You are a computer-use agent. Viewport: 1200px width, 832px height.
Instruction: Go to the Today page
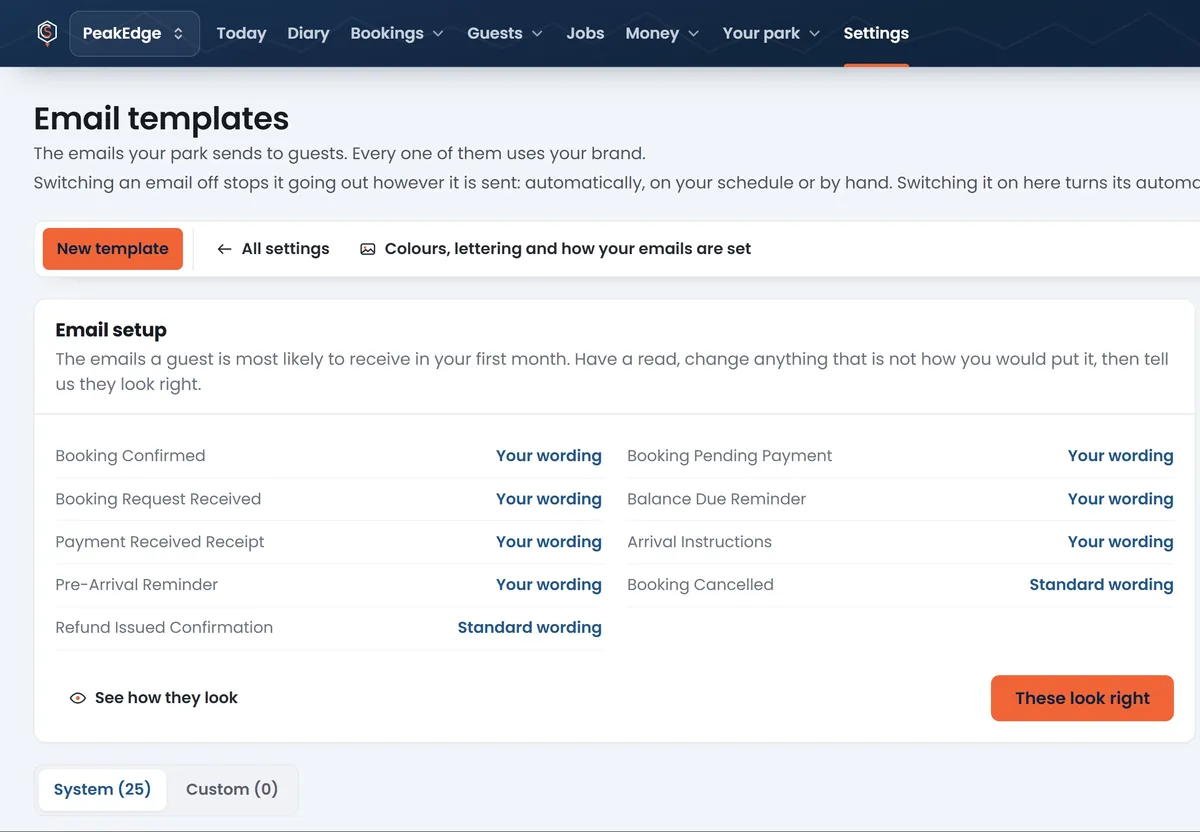pos(241,33)
